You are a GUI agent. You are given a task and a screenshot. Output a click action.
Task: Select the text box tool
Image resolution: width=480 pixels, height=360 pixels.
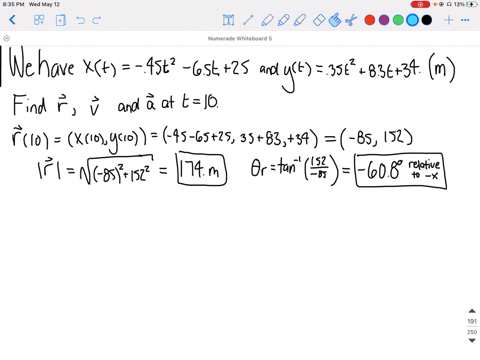click(x=228, y=20)
